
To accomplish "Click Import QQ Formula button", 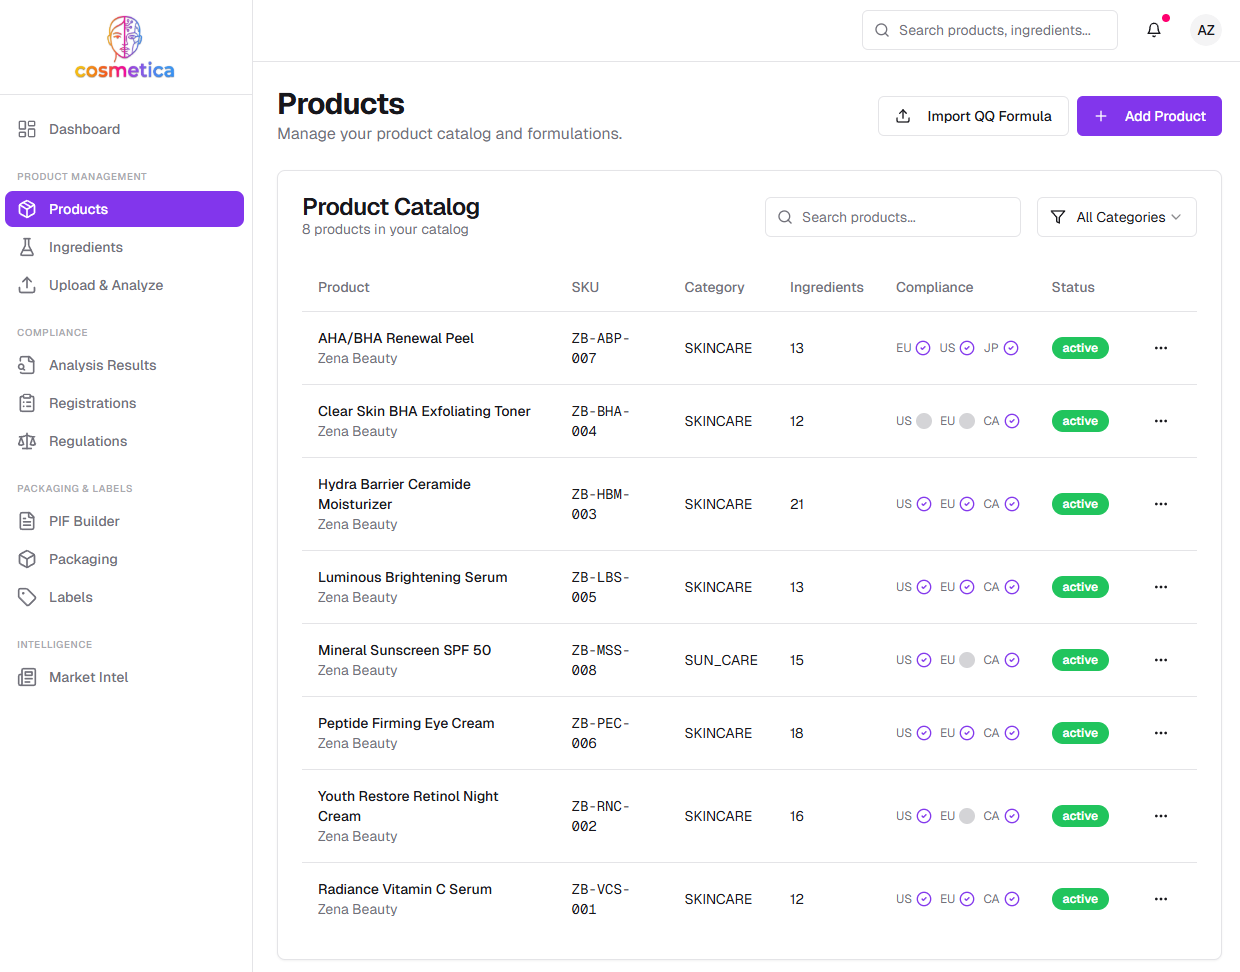I will [973, 116].
